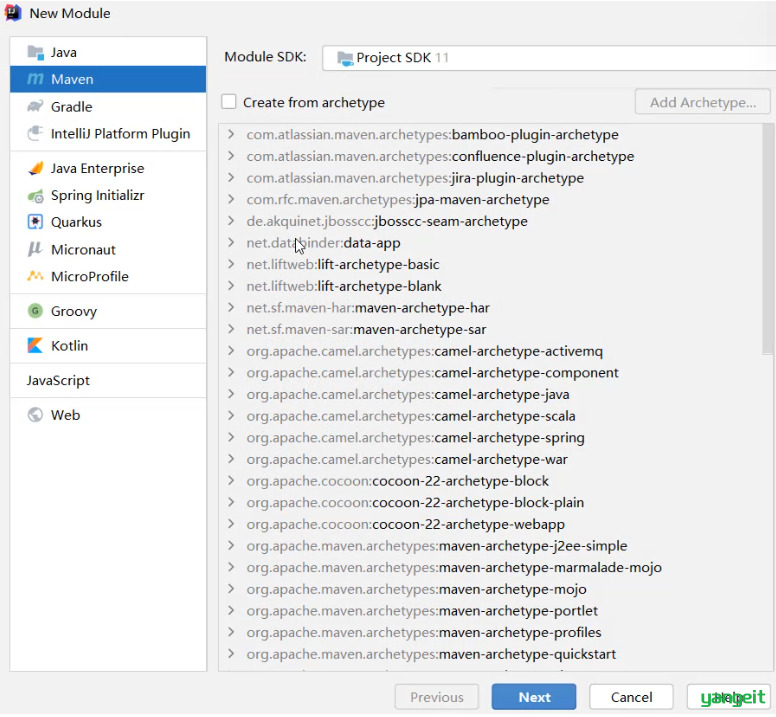Enable Create from archetype checkbox
Image resolution: width=776 pixels, height=717 pixels.
click(229, 102)
